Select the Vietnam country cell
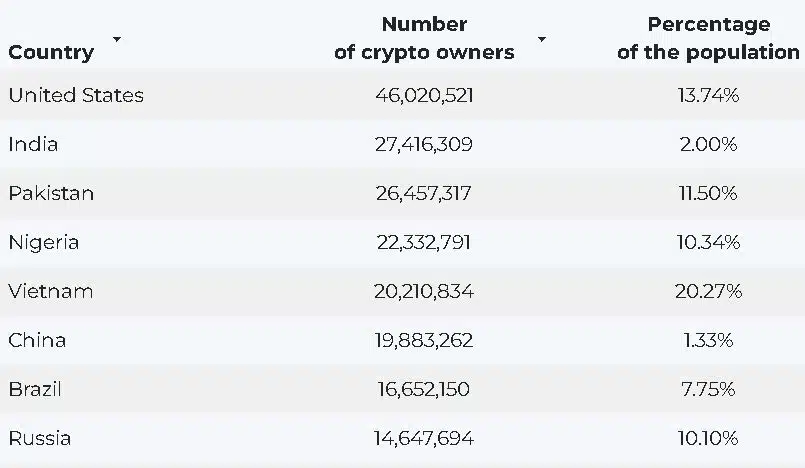Image resolution: width=805 pixels, height=468 pixels. point(51,291)
